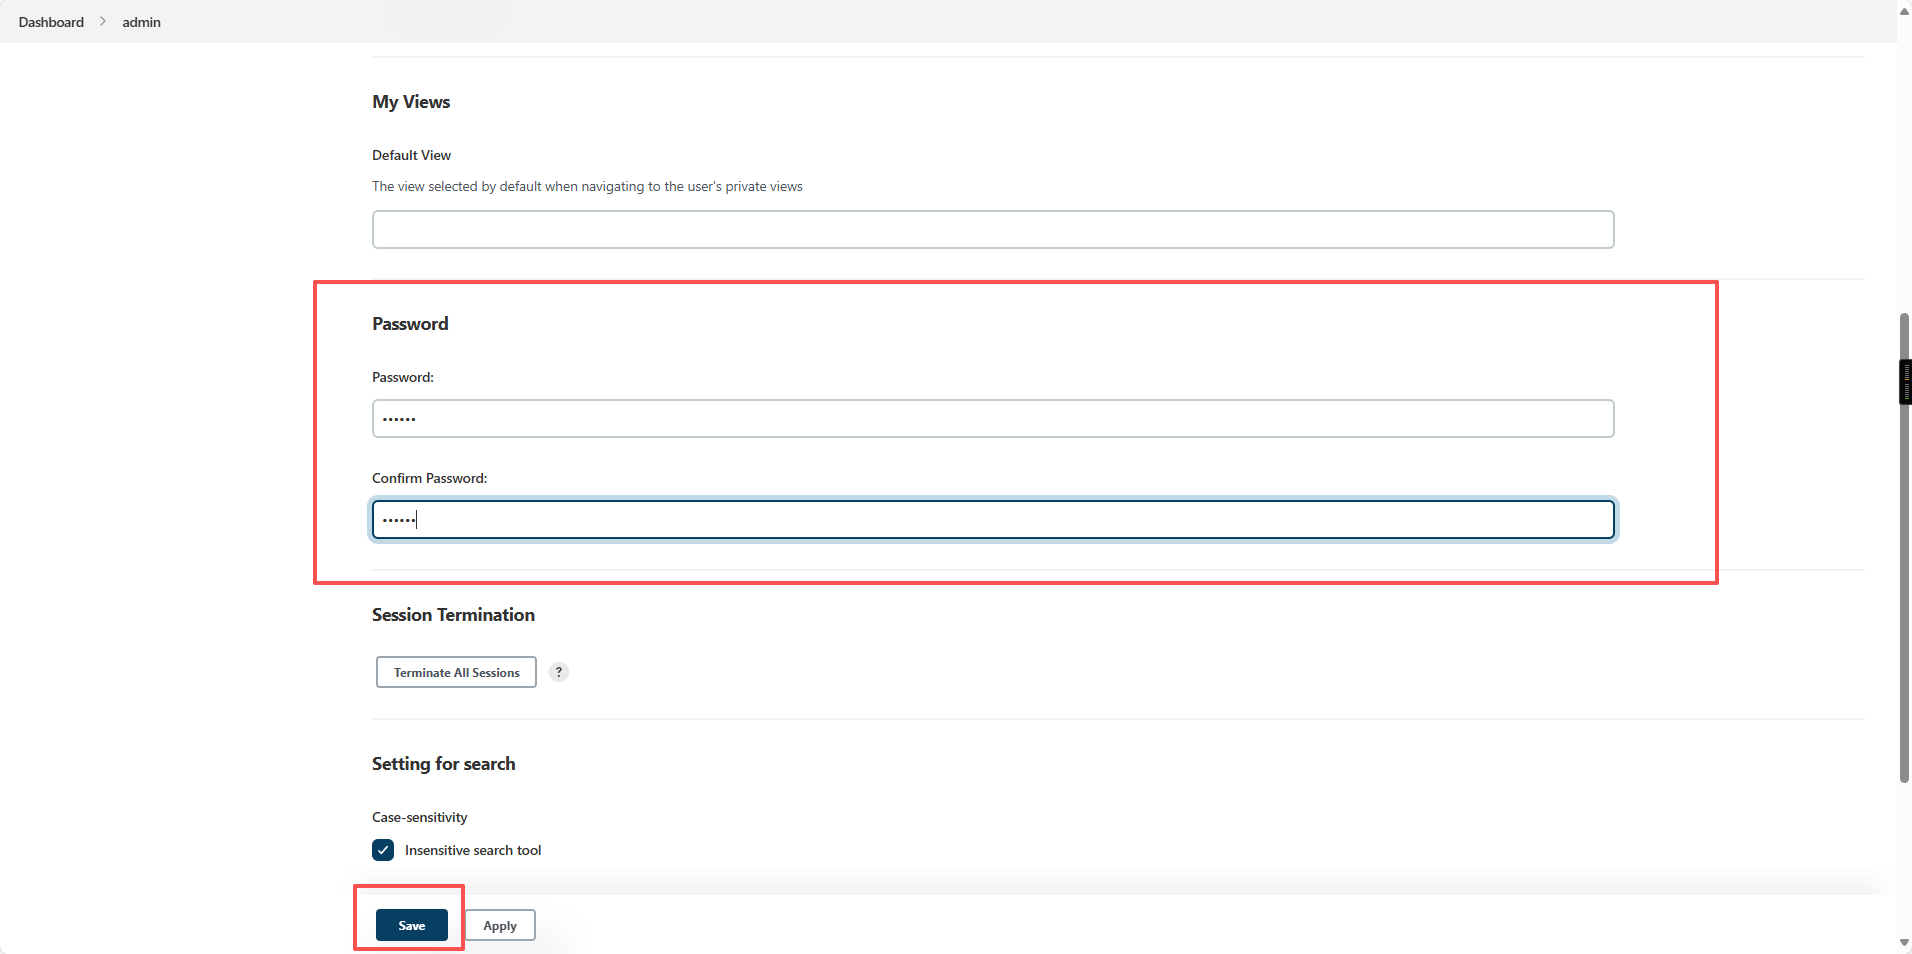Click into the Password field
Viewport: 1912px width, 954px height.
[x=993, y=418]
